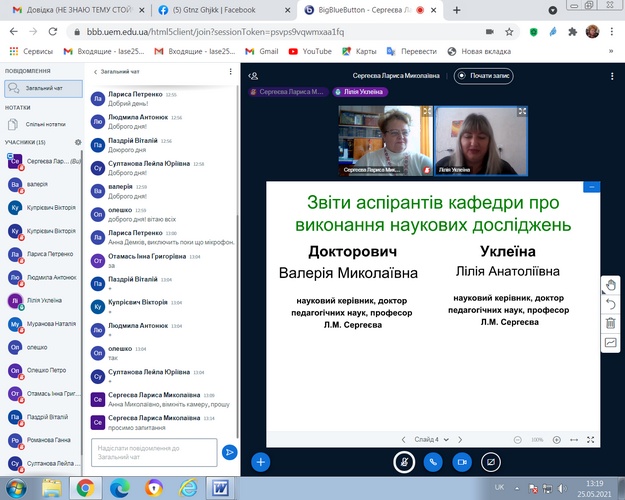Image resolution: width=625 pixels, height=500 pixels.
Task: Toggle the multi-user whiteboard icon
Action: tap(610, 343)
